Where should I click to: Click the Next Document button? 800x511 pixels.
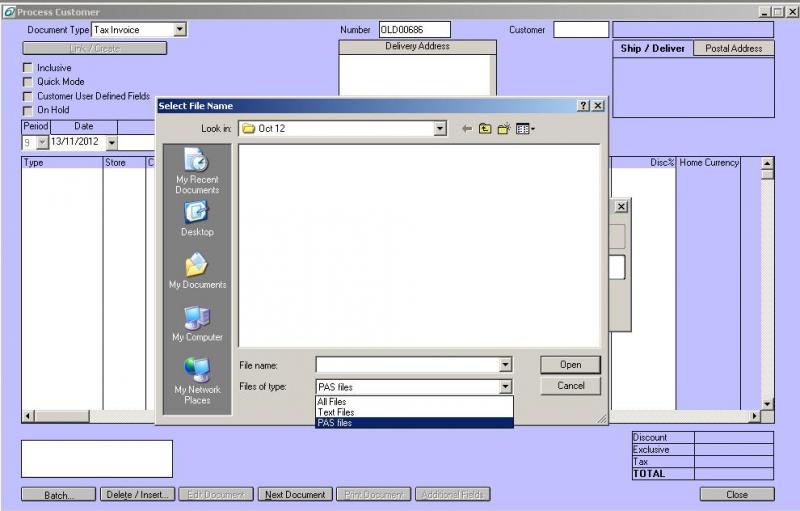click(x=295, y=494)
